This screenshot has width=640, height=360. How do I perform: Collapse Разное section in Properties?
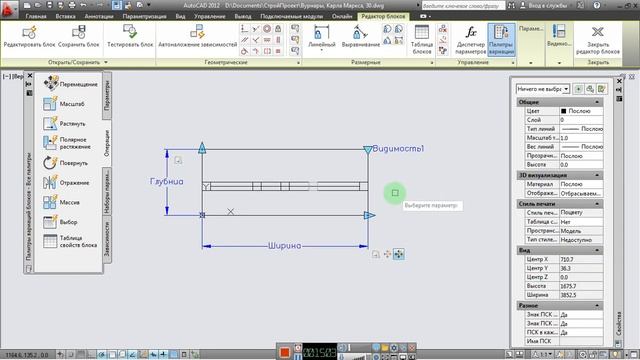point(598,305)
